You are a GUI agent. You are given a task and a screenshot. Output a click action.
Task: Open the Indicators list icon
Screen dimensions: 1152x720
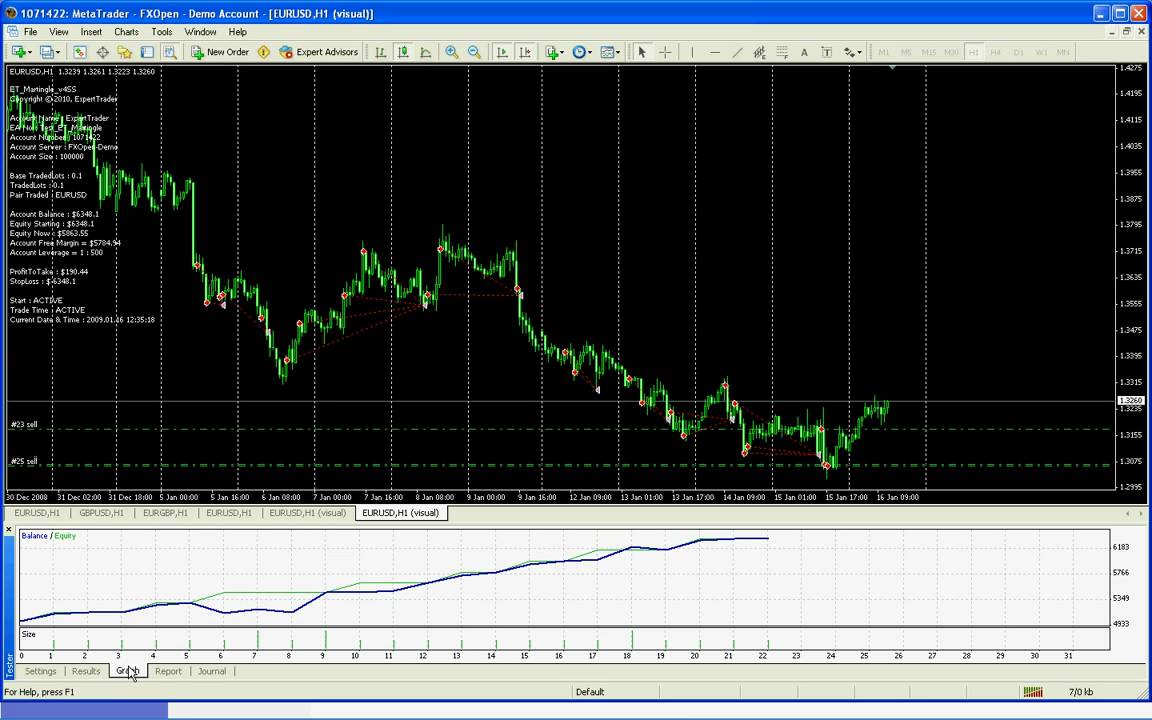coord(551,52)
